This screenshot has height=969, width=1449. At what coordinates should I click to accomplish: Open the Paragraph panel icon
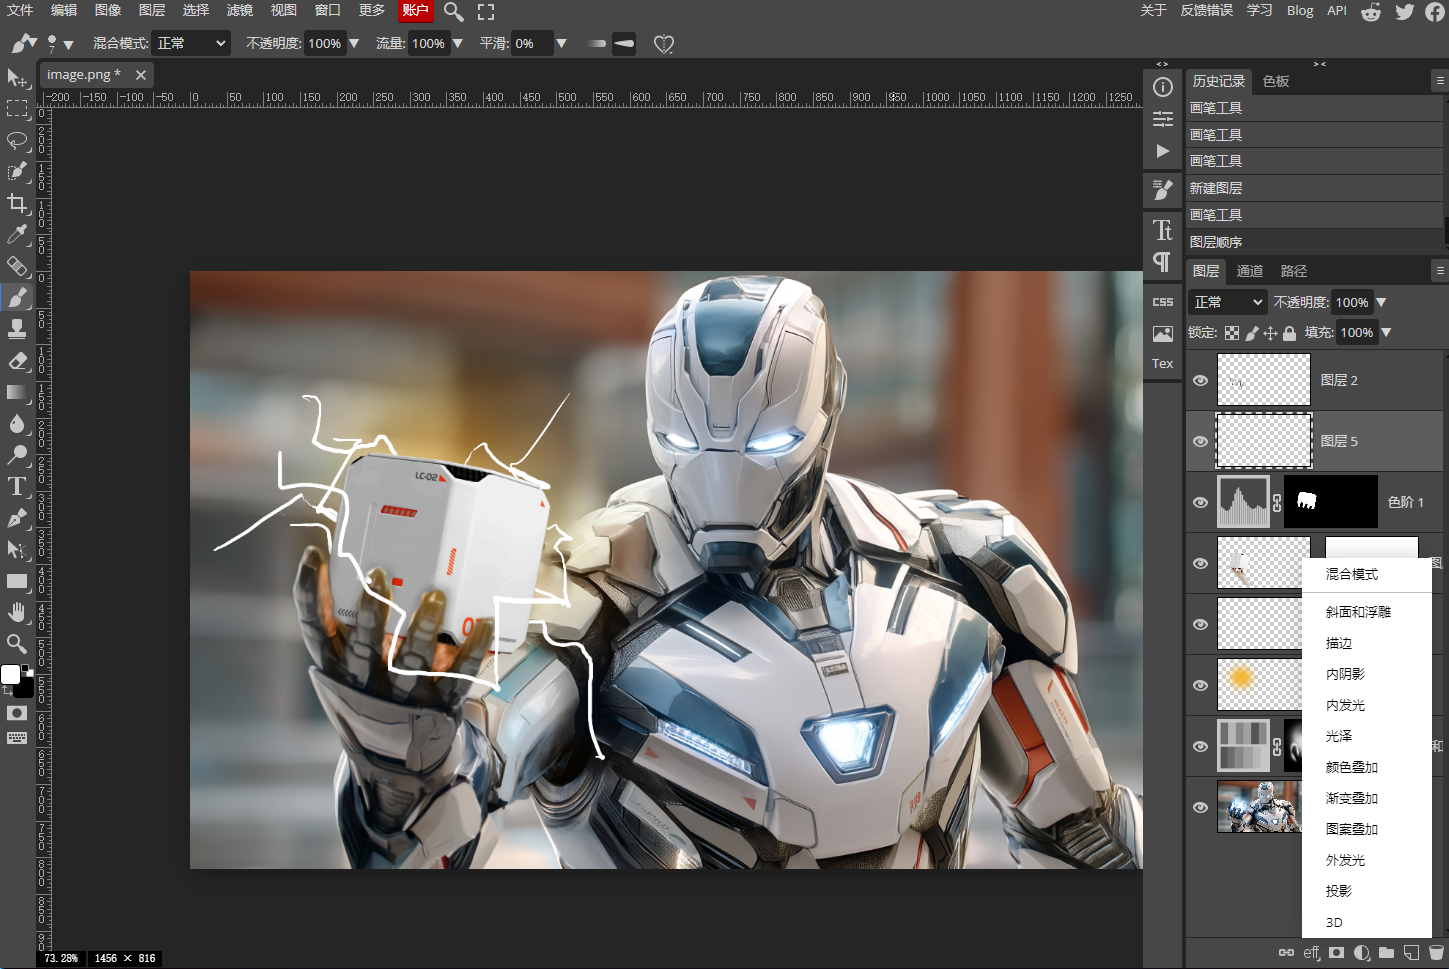pos(1162,262)
